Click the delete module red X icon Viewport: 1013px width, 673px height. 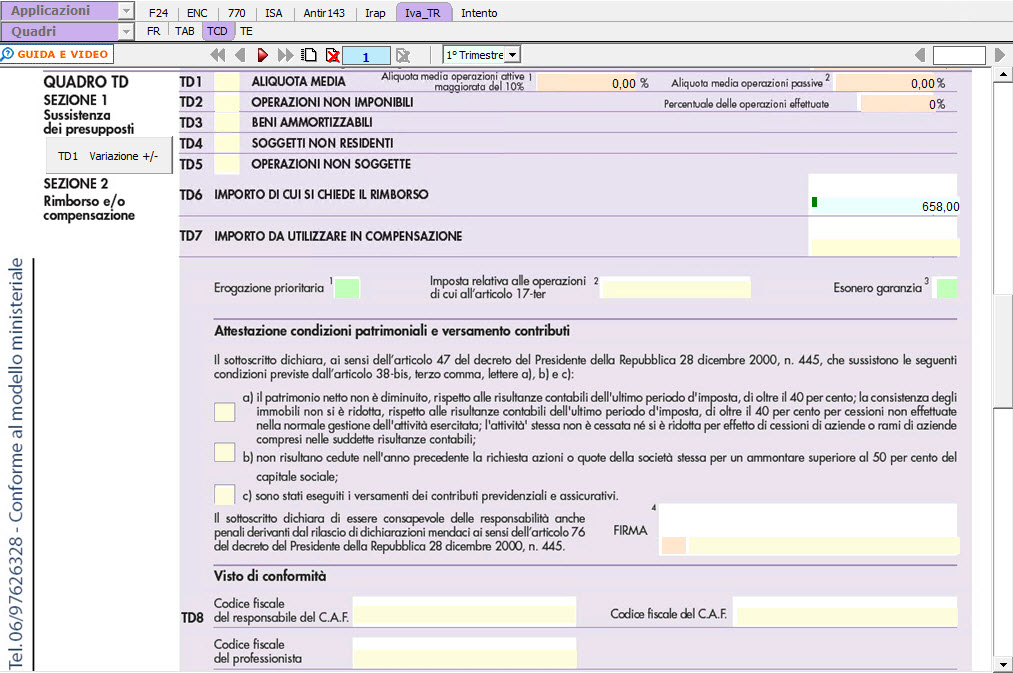(x=333, y=56)
